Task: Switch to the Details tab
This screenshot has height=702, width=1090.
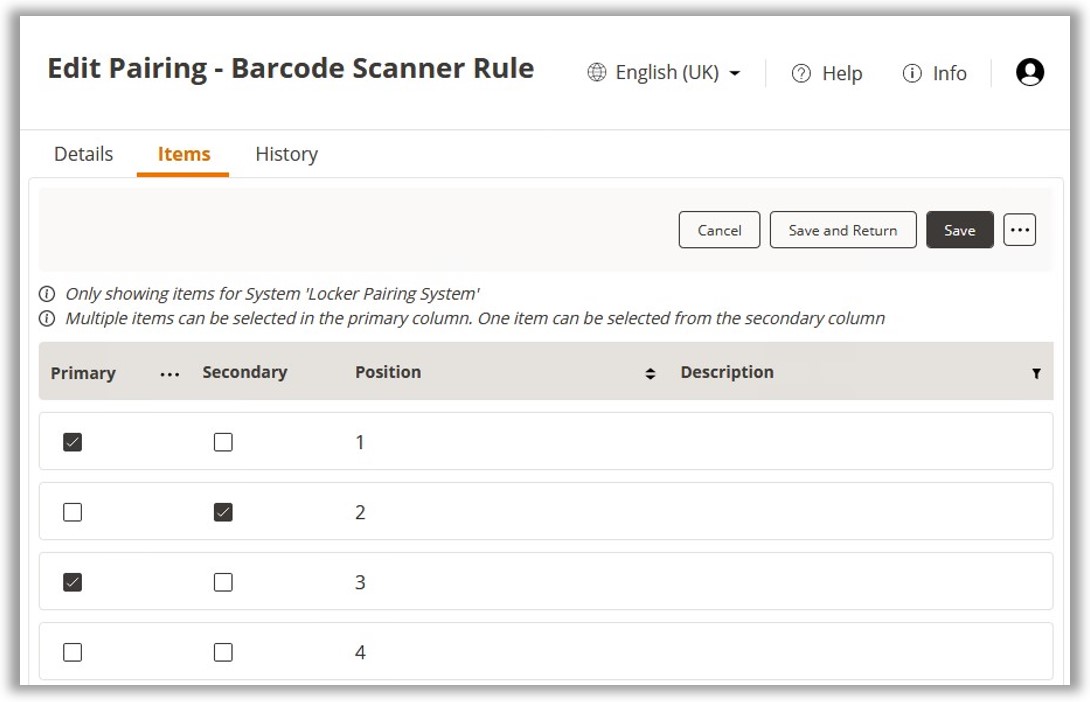Action: click(x=83, y=154)
